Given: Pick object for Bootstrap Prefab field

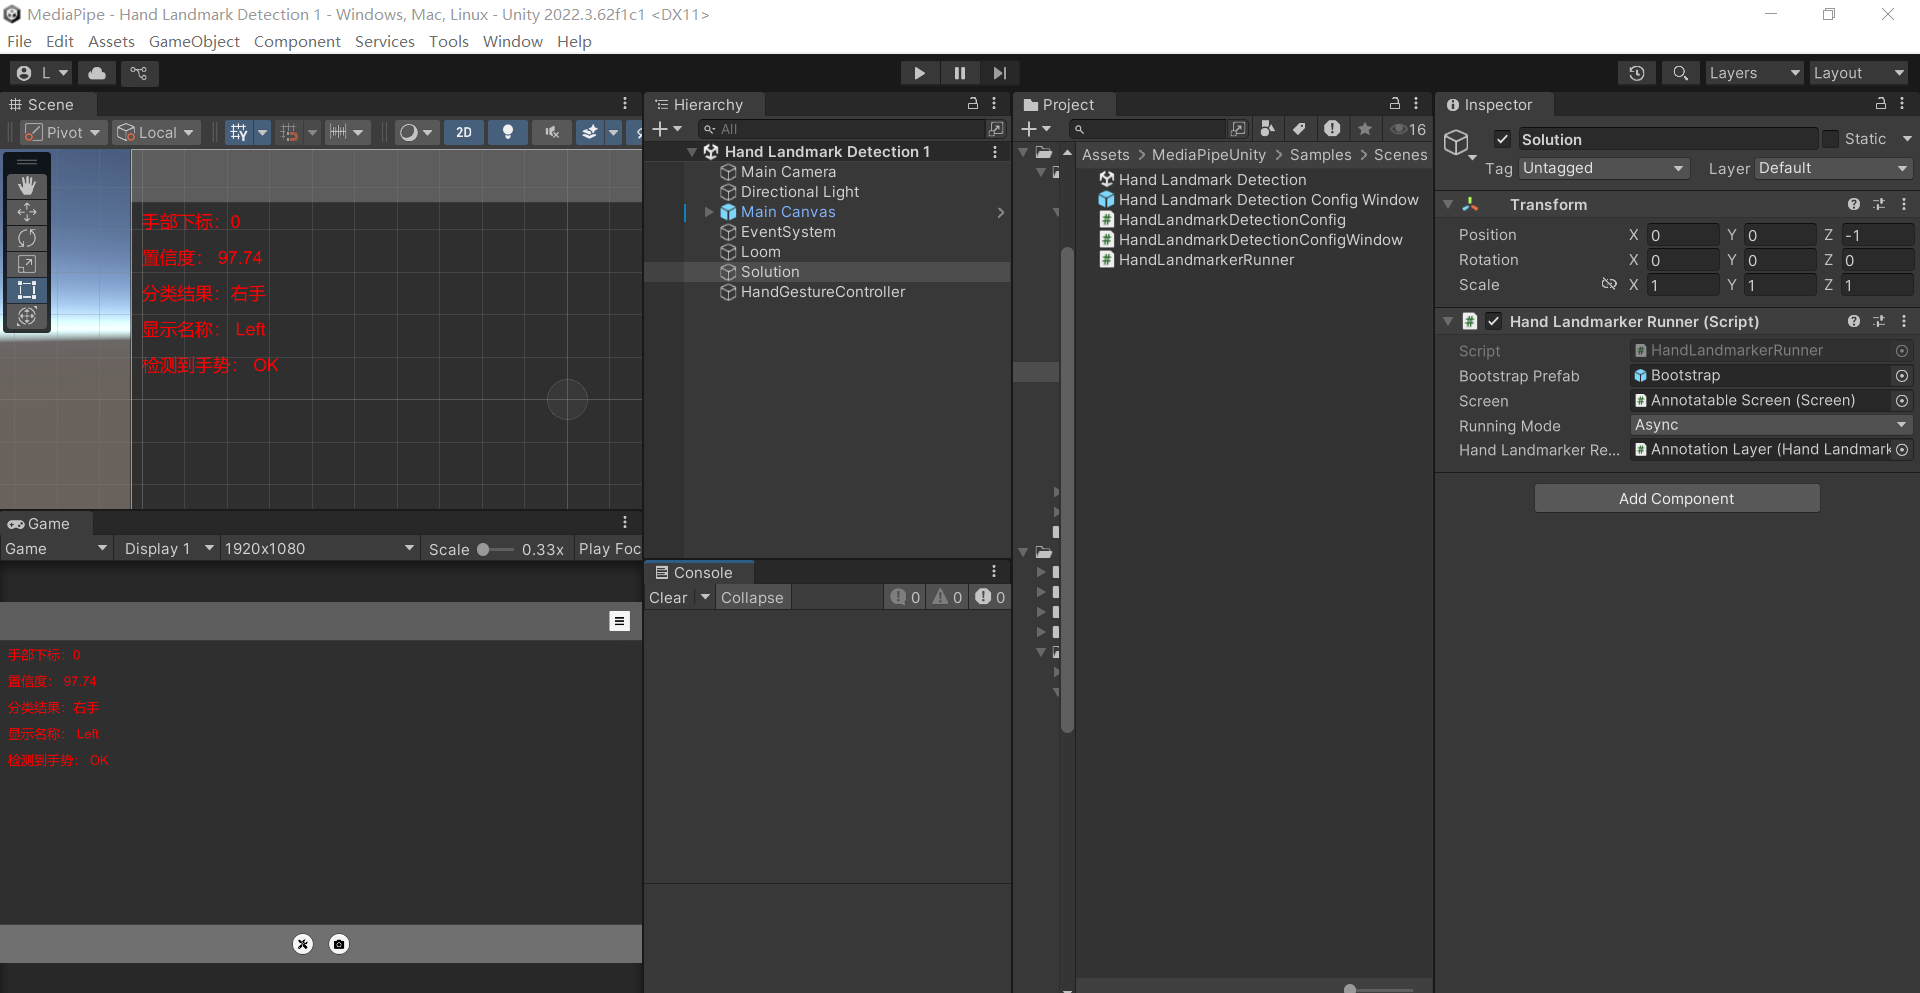Looking at the screenshot, I should pos(1902,376).
